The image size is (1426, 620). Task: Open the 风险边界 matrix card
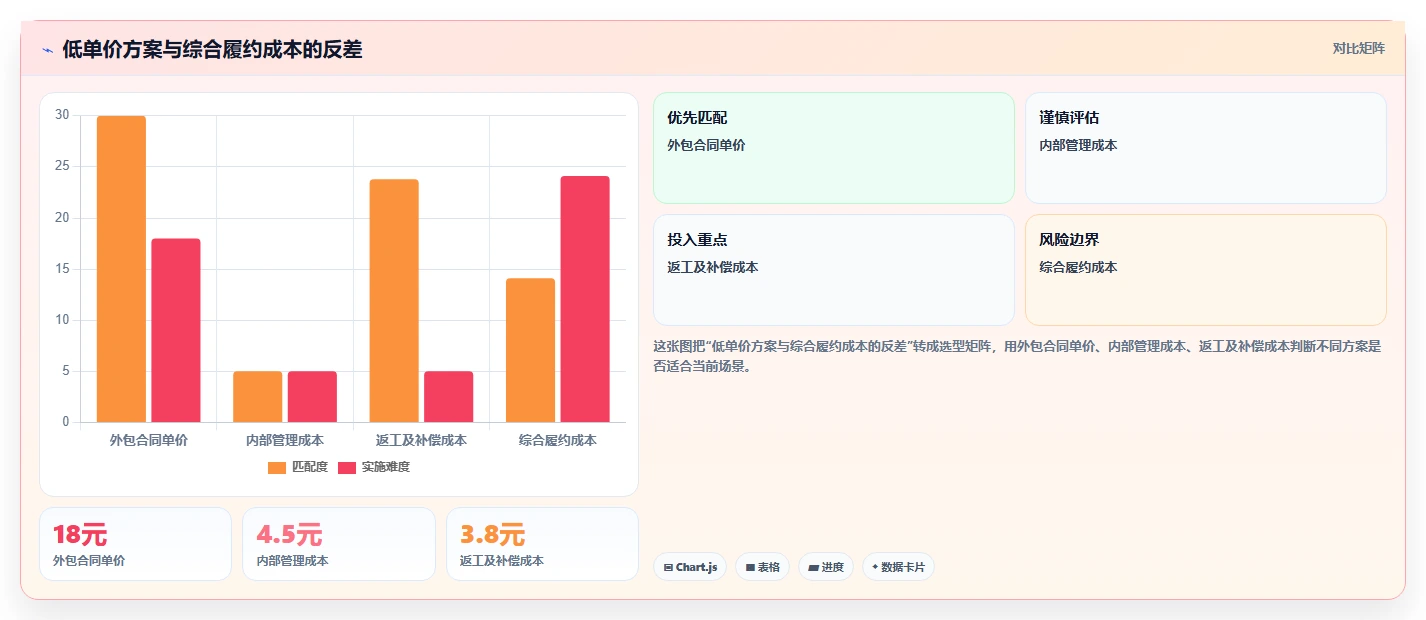coord(1206,270)
